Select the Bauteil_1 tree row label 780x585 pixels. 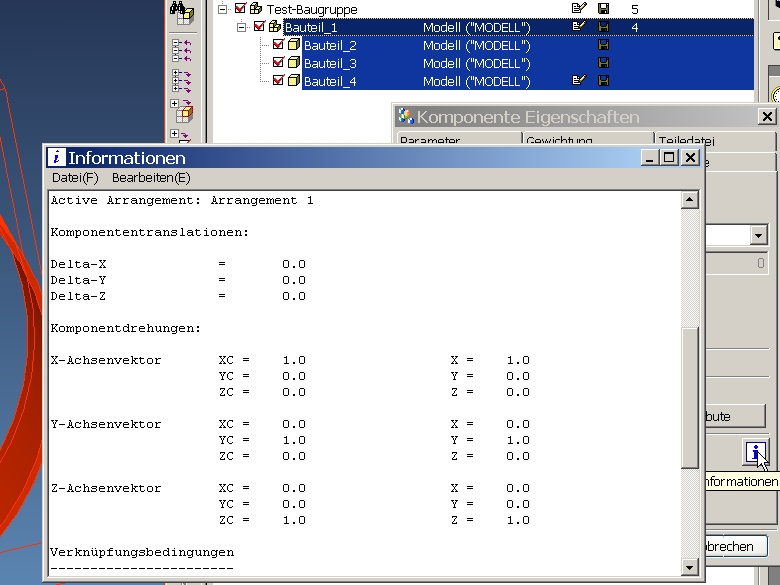point(311,27)
